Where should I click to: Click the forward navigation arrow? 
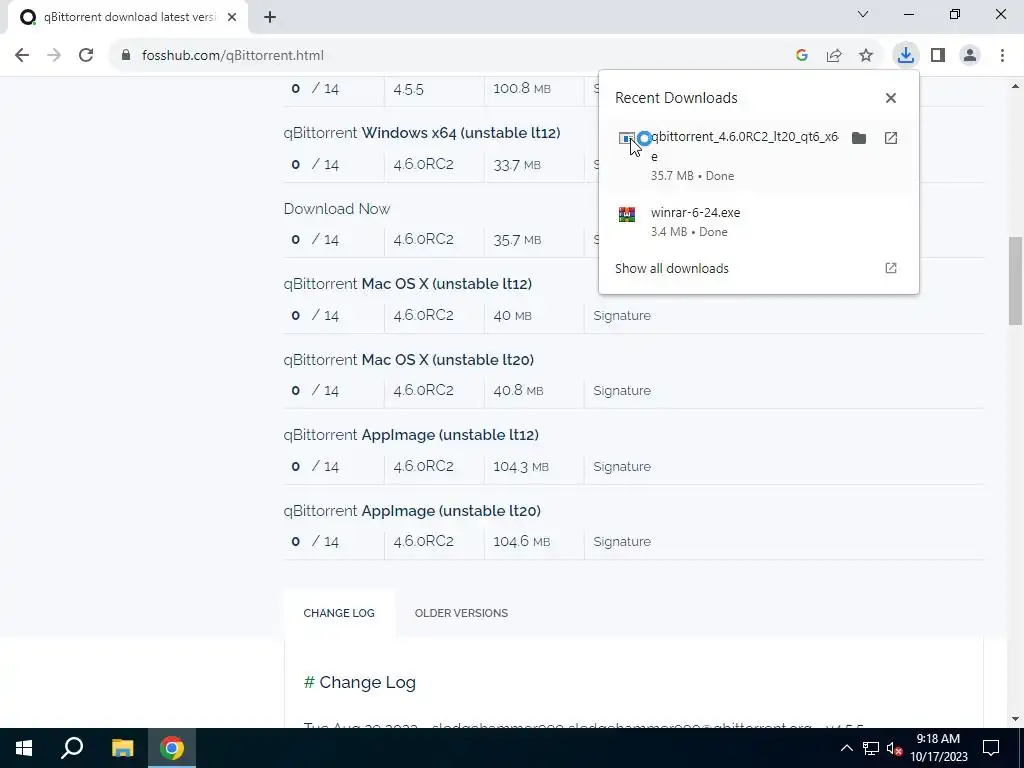click(54, 56)
